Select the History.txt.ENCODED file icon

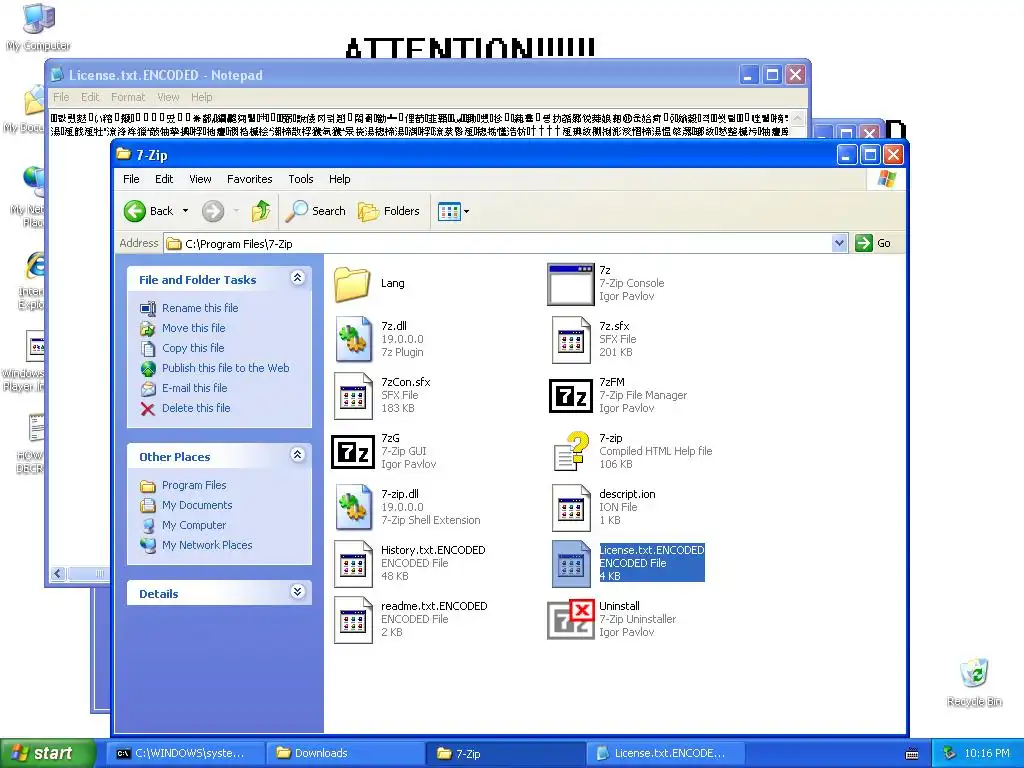click(353, 563)
